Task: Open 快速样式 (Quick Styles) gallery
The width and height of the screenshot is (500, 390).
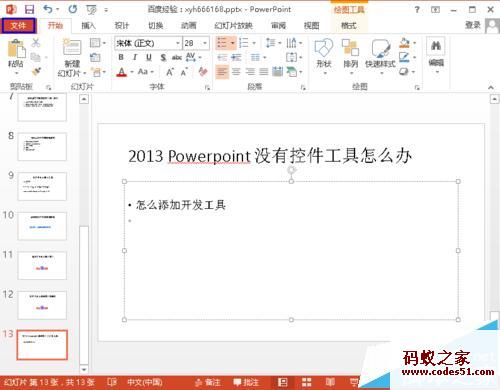Action: 380,55
